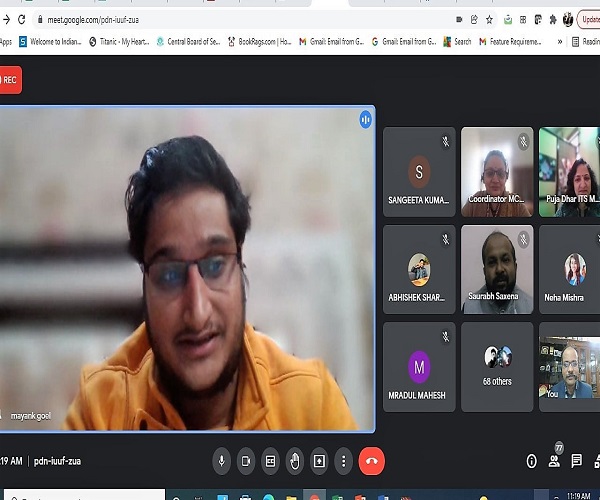Click the site lock icon in address bar

(x=40, y=20)
